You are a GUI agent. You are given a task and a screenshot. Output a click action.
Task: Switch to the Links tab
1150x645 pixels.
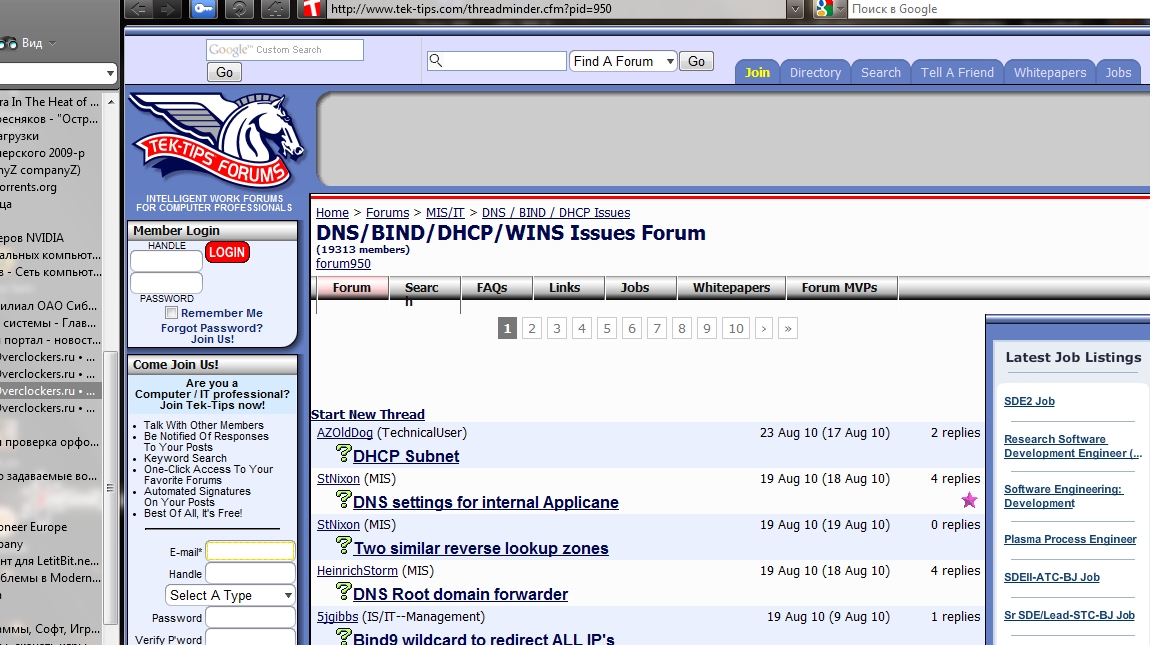[x=569, y=288]
